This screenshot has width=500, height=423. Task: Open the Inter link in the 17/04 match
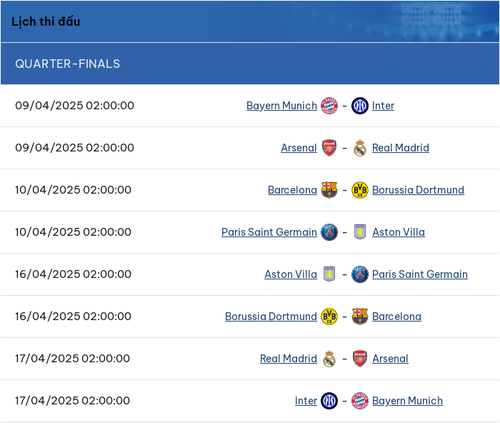click(306, 401)
